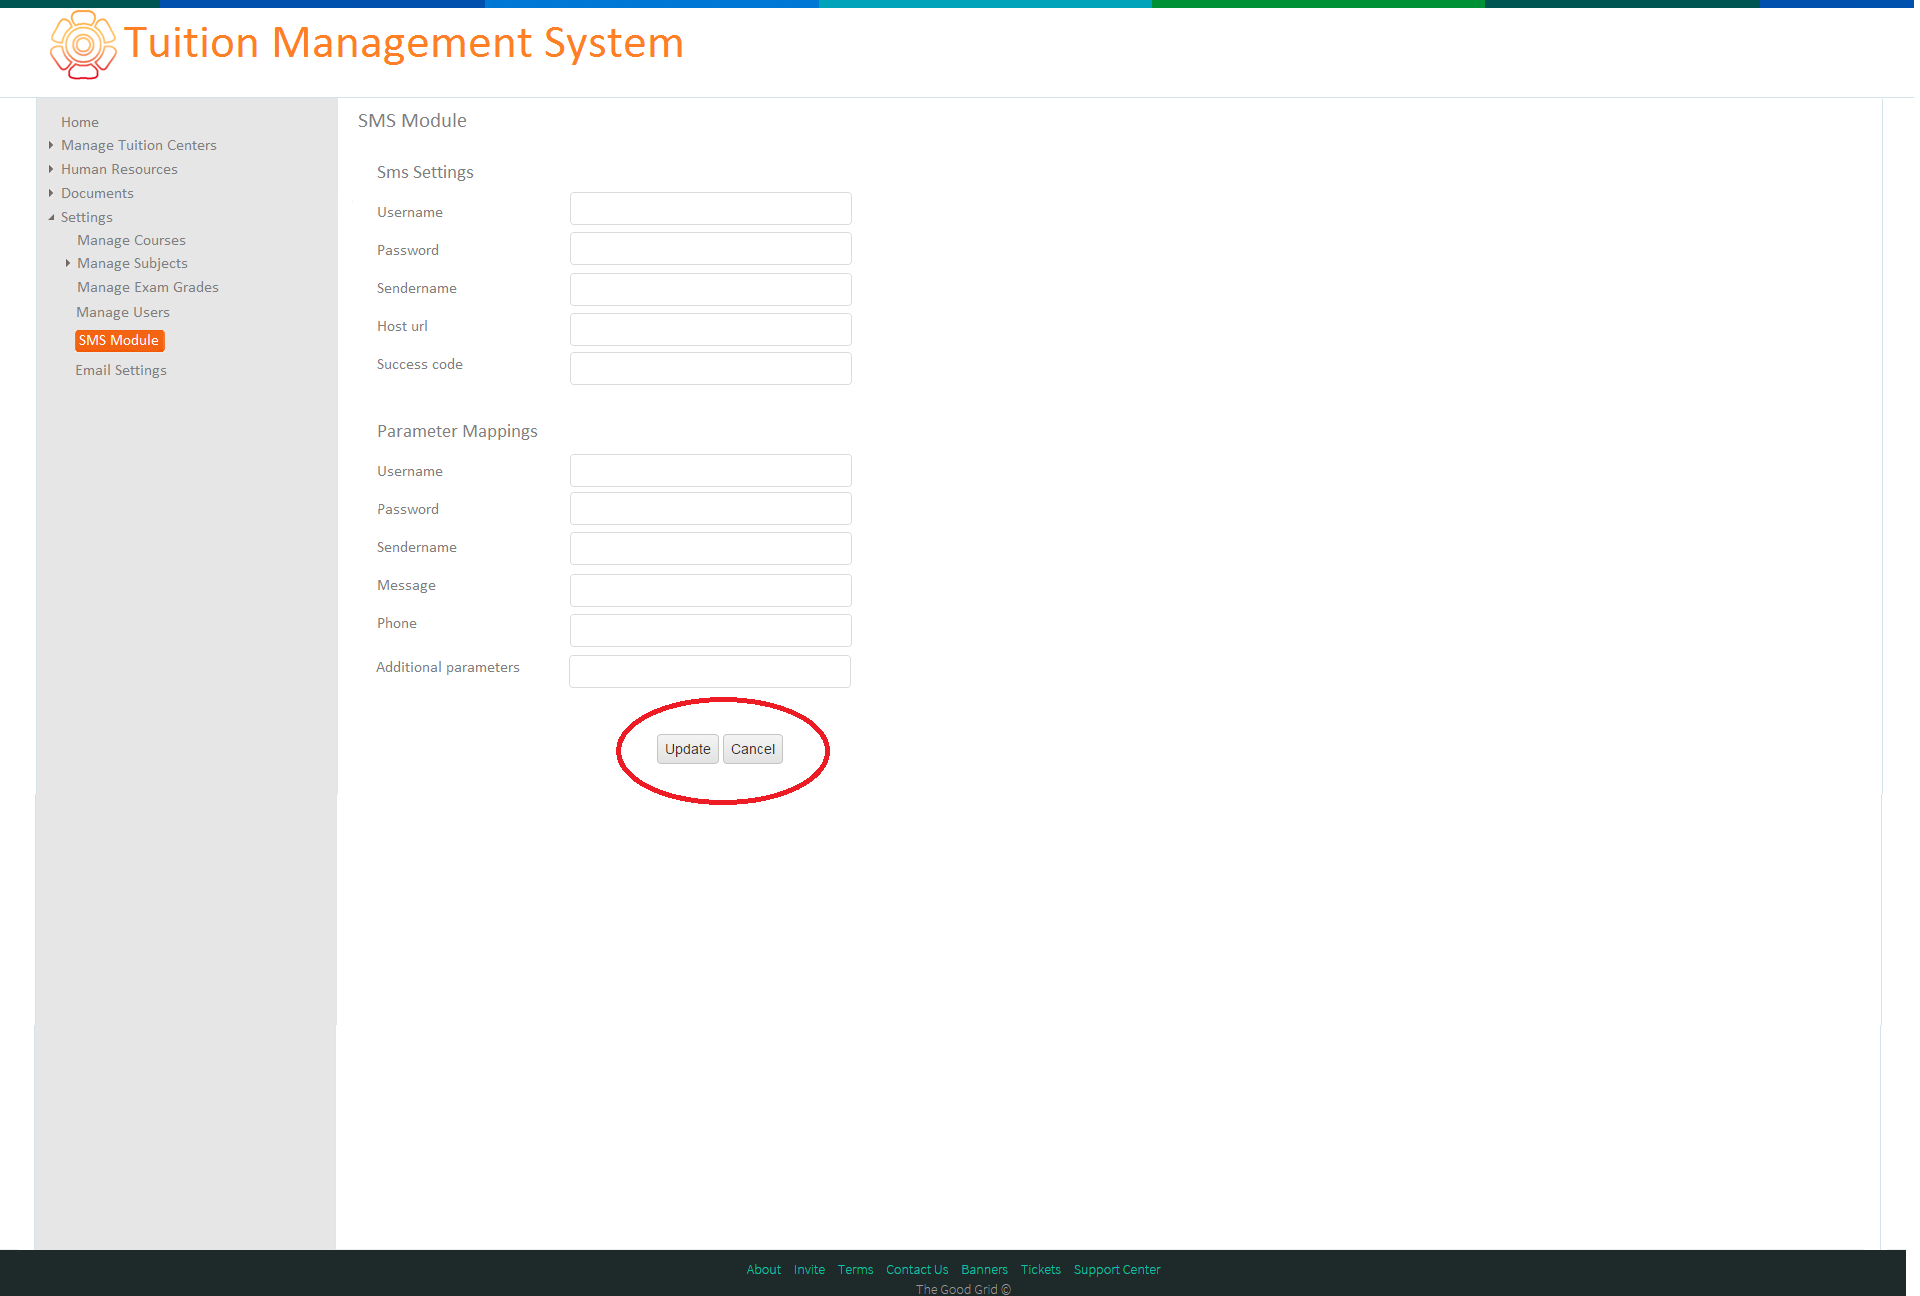Click into the Message field
This screenshot has height=1296, width=1920.
(711, 590)
